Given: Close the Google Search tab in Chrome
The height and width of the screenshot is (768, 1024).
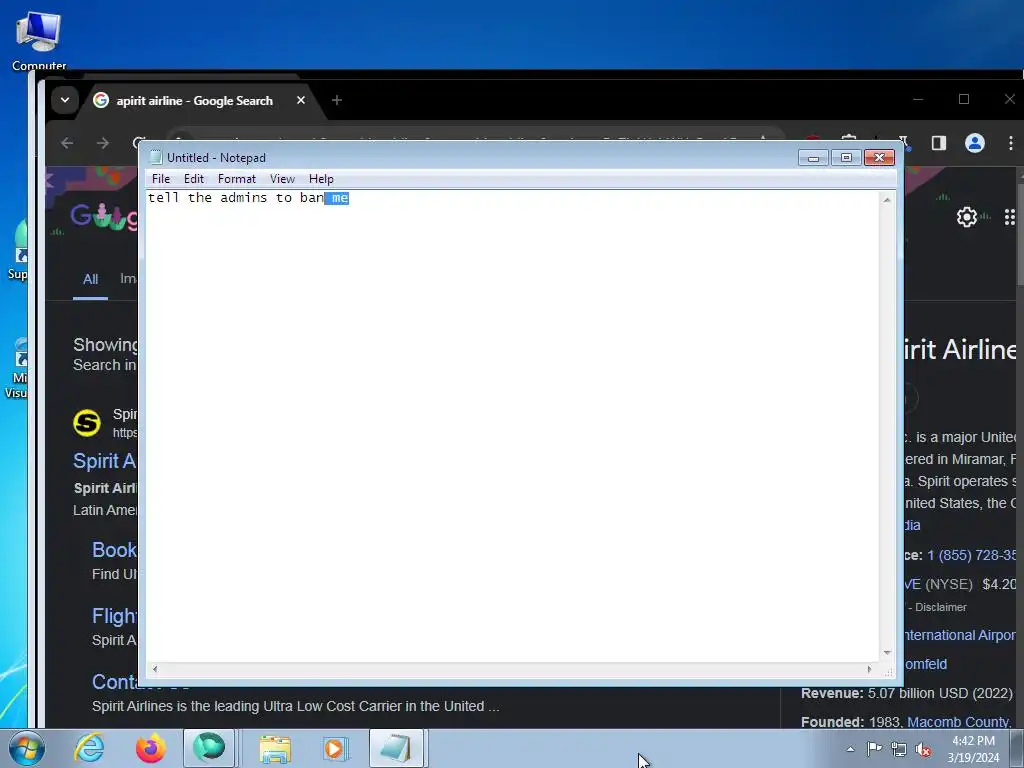Looking at the screenshot, I should (x=300, y=101).
